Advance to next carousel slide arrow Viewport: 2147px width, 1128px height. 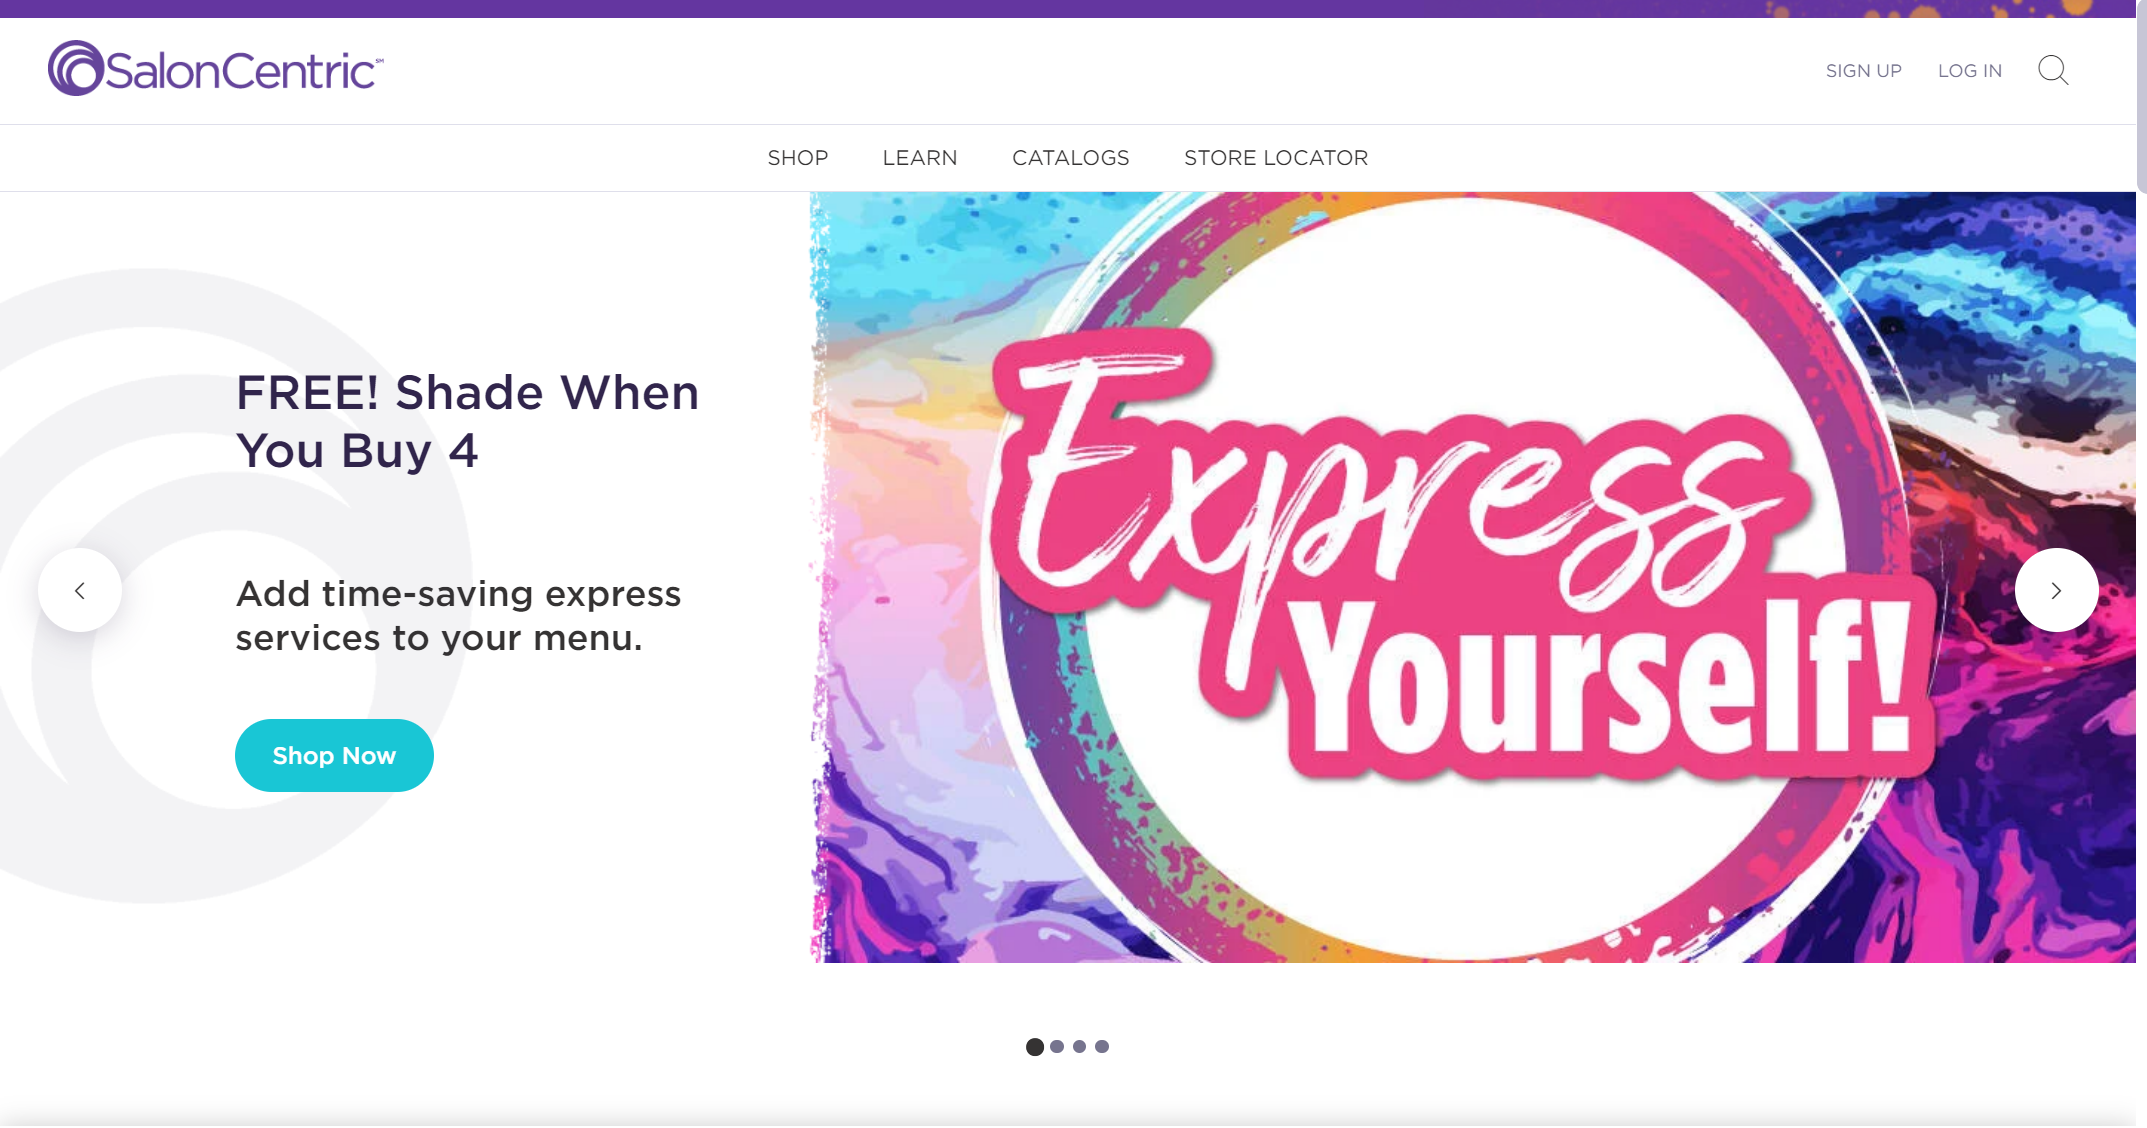(x=2056, y=590)
